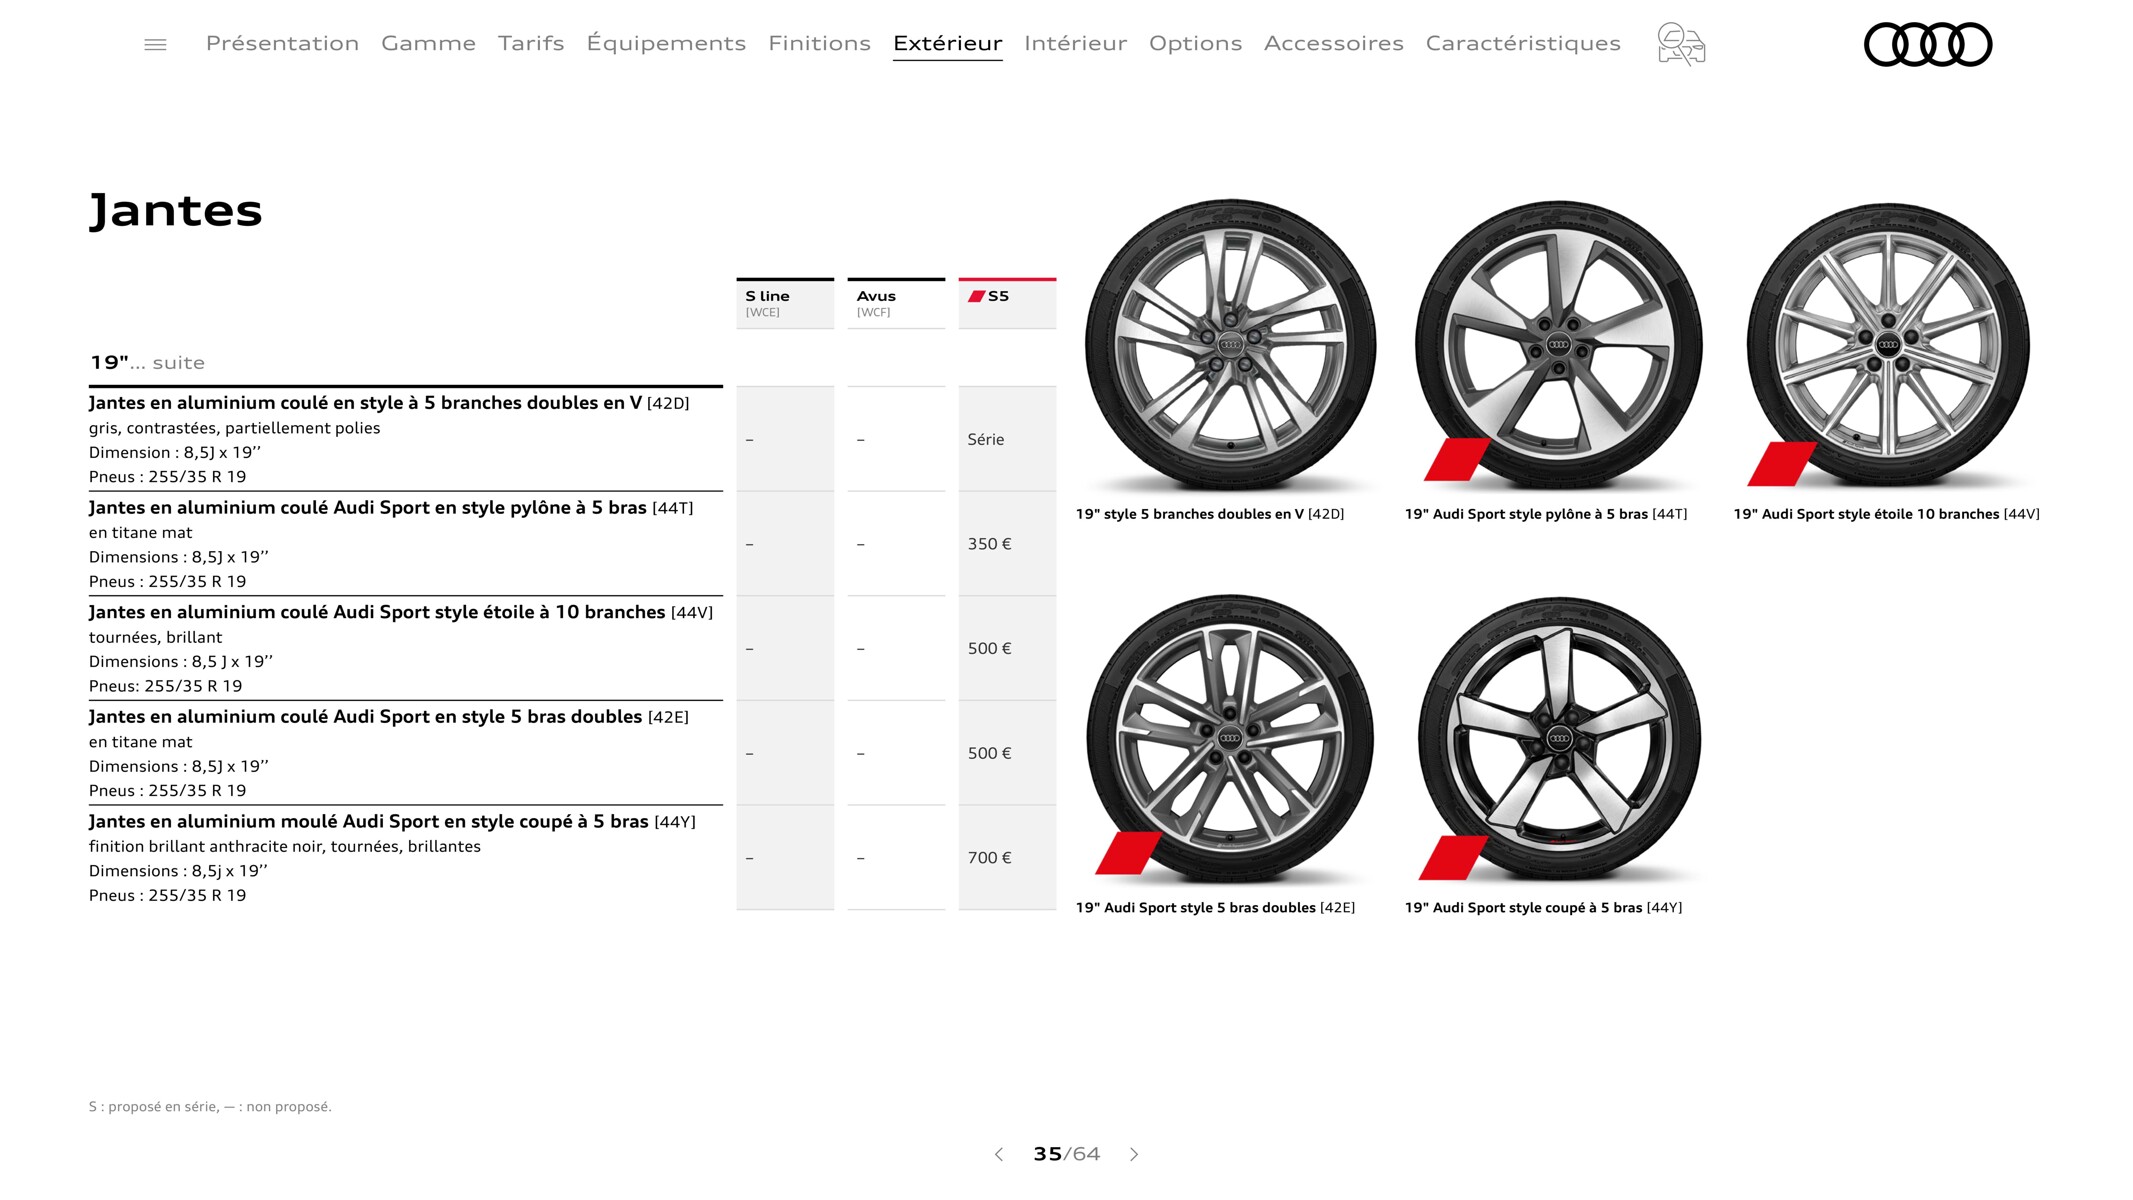Click the 44T pylône wheel image
The width and height of the screenshot is (2133, 1200).
pyautogui.click(x=1558, y=345)
